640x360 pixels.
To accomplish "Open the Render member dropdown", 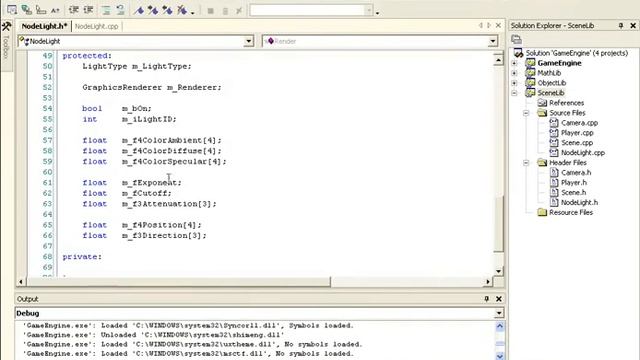I will tap(493, 41).
